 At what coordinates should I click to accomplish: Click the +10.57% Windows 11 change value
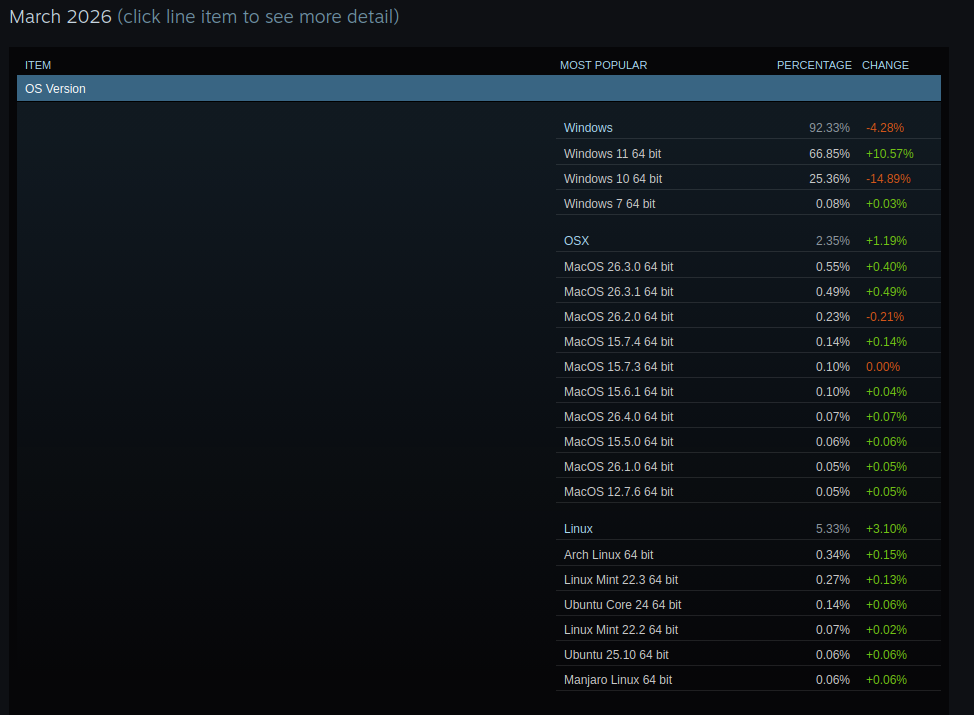click(890, 153)
